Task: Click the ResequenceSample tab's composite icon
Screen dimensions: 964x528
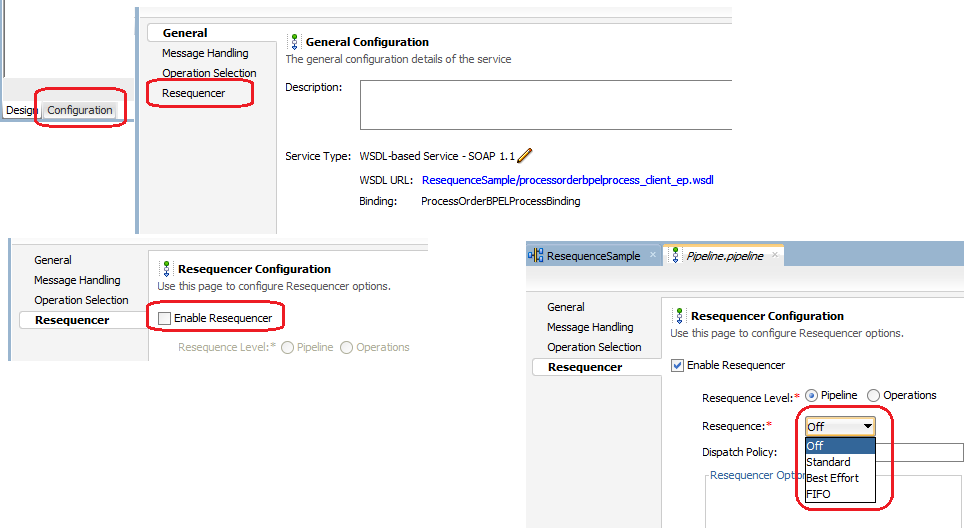Action: tap(536, 256)
